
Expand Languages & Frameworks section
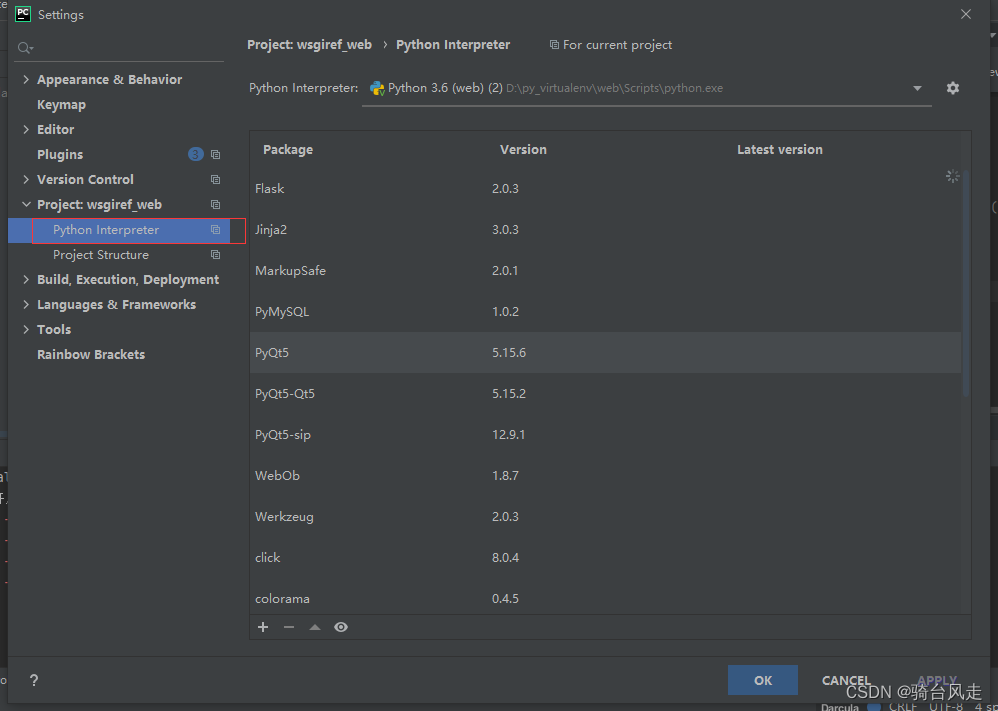26,304
